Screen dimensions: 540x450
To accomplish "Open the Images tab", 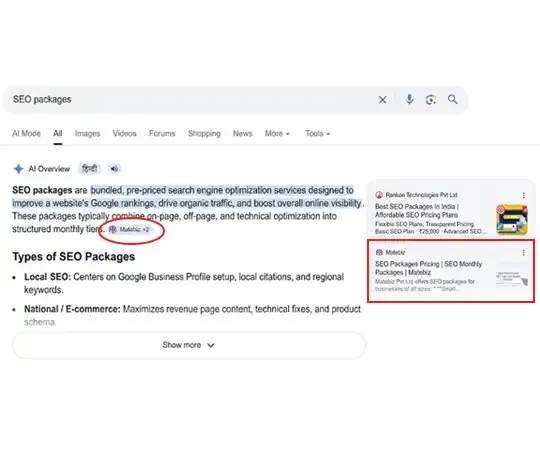I will pyautogui.click(x=87, y=134).
